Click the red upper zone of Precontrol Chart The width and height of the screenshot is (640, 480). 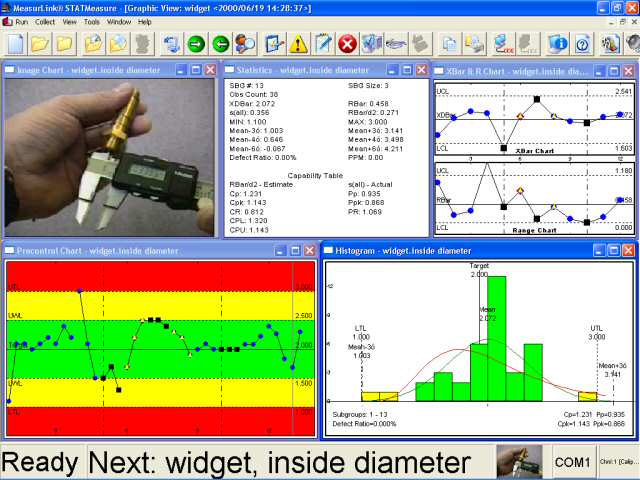click(x=150, y=275)
